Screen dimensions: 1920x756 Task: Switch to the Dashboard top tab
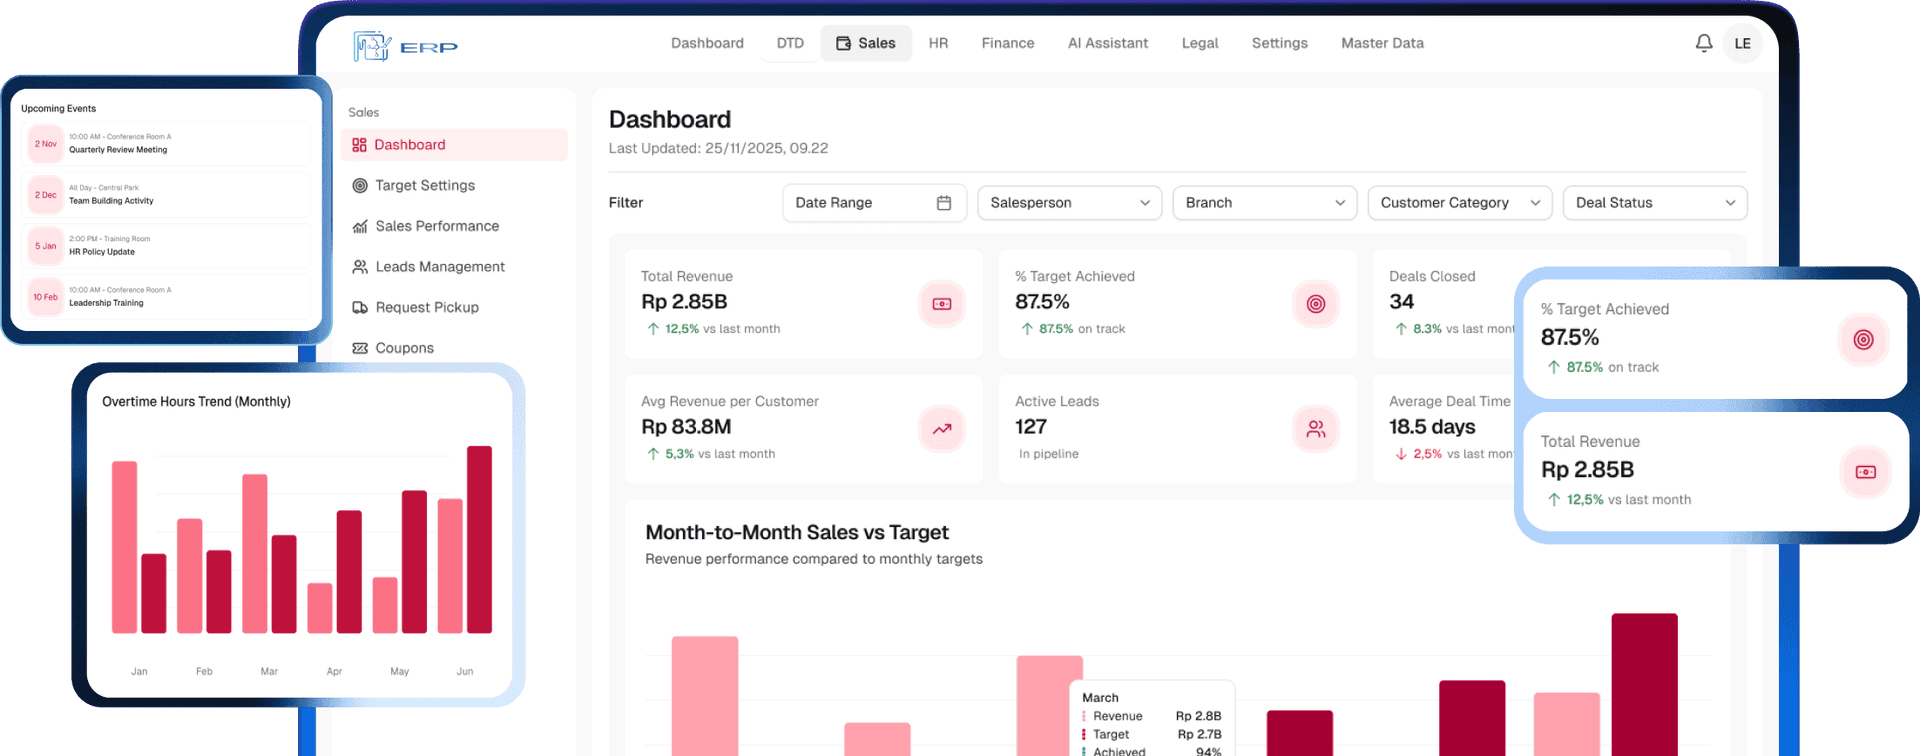707,43
